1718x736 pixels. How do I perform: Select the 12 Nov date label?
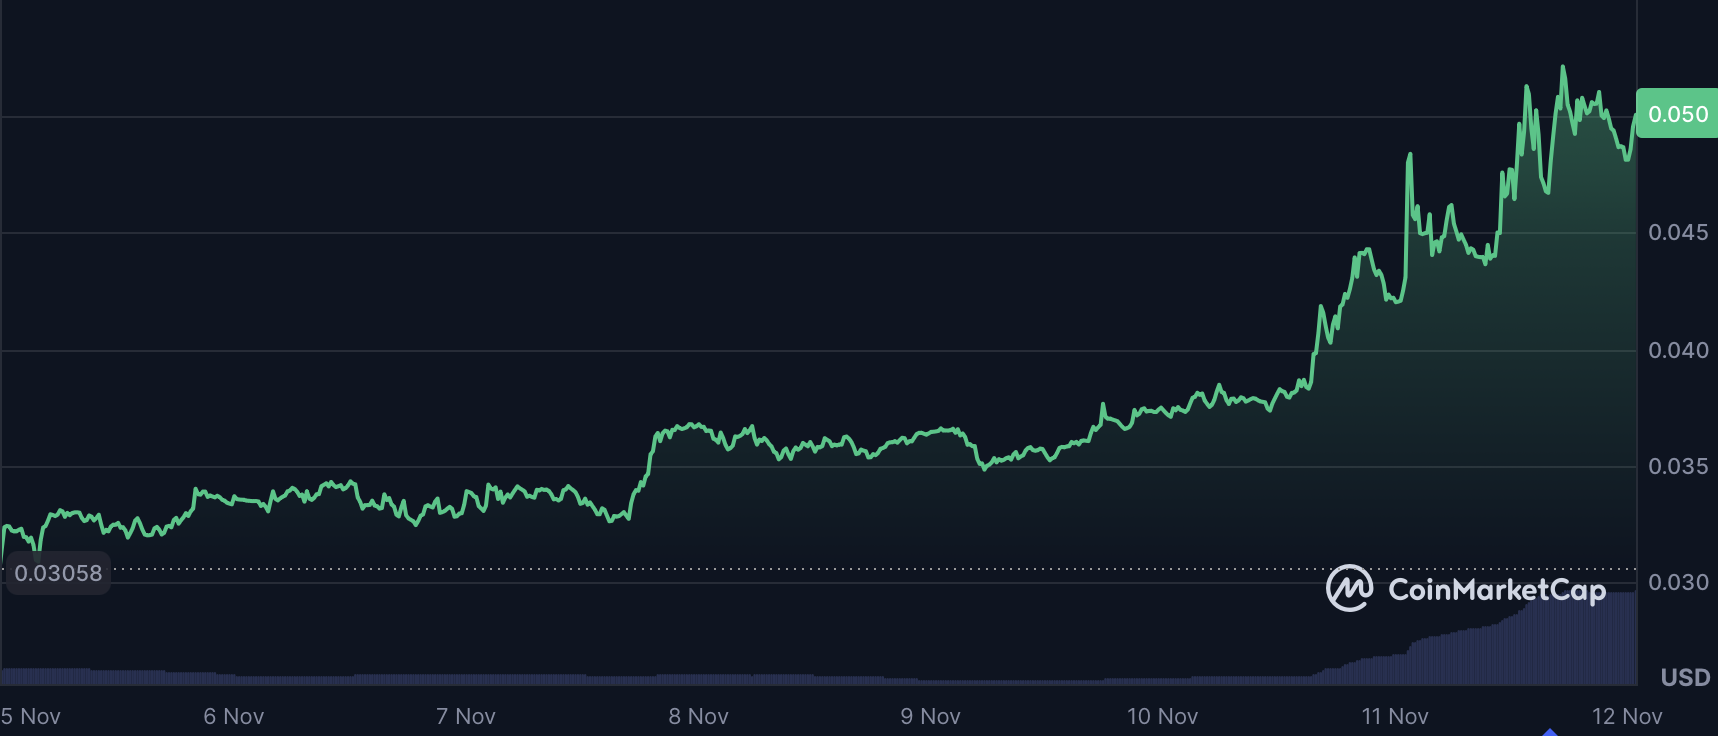click(x=1626, y=716)
